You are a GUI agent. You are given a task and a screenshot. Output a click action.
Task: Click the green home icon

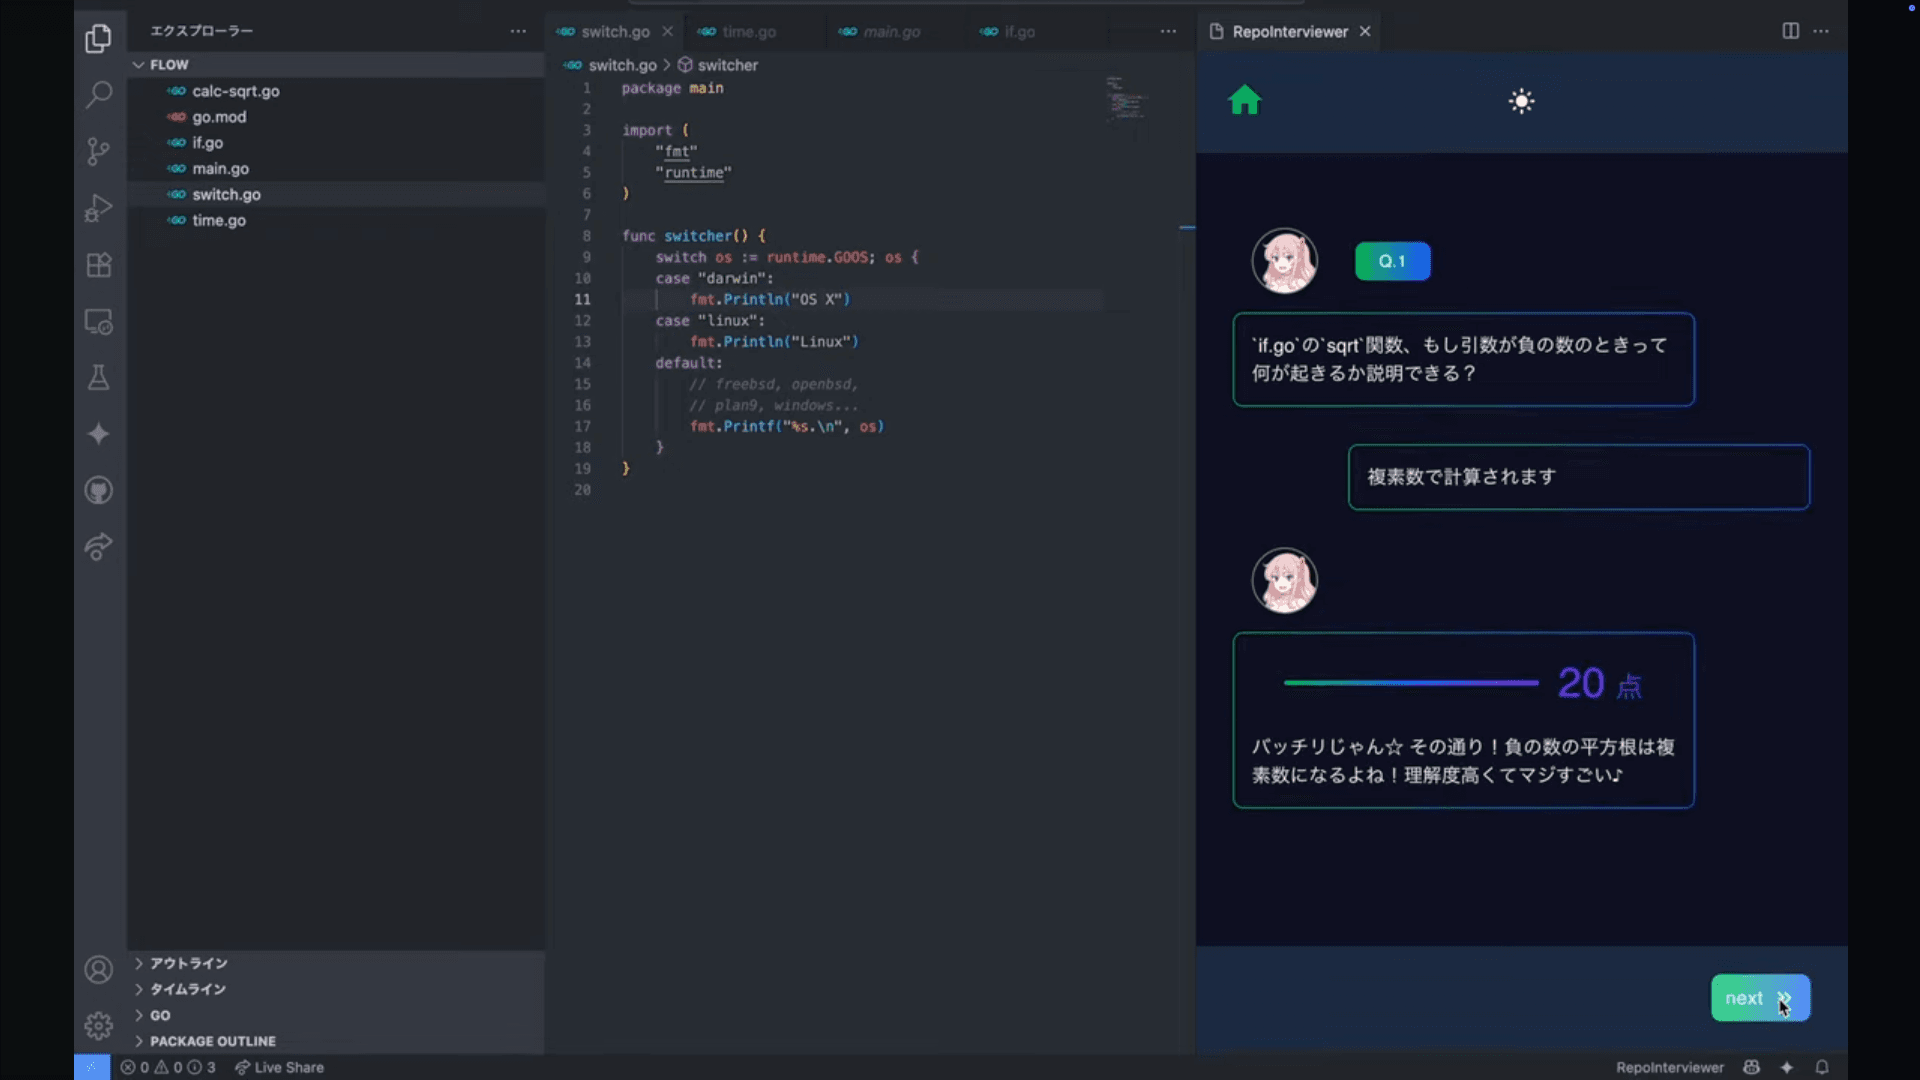[1245, 100]
